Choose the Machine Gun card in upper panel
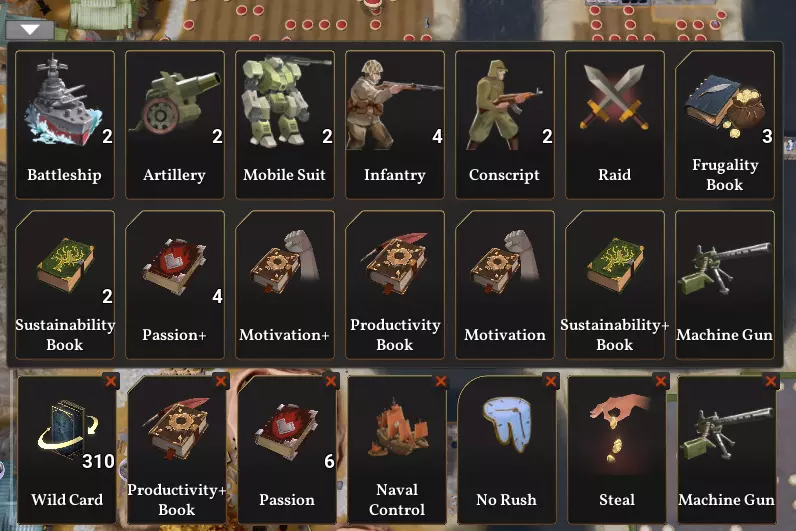Screen dimensions: 796x531 tap(725, 285)
